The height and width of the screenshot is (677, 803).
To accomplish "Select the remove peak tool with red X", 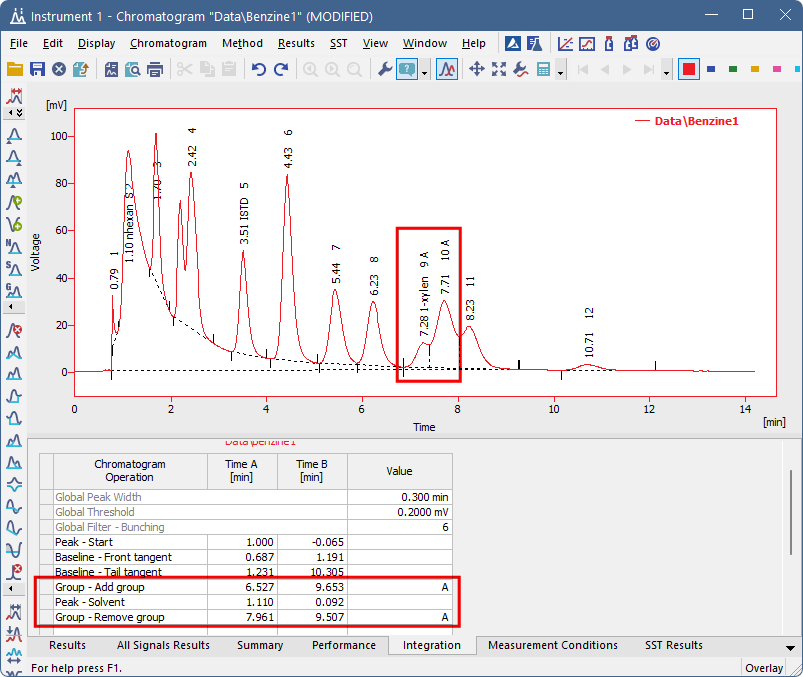I will [14, 330].
